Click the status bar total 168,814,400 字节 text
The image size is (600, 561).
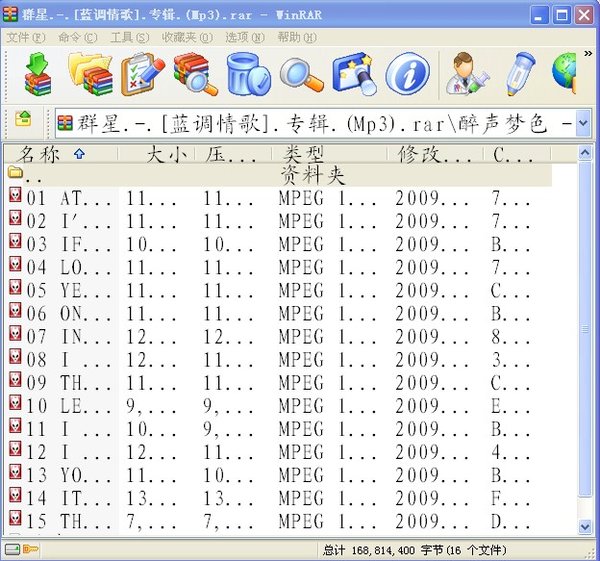(414, 550)
